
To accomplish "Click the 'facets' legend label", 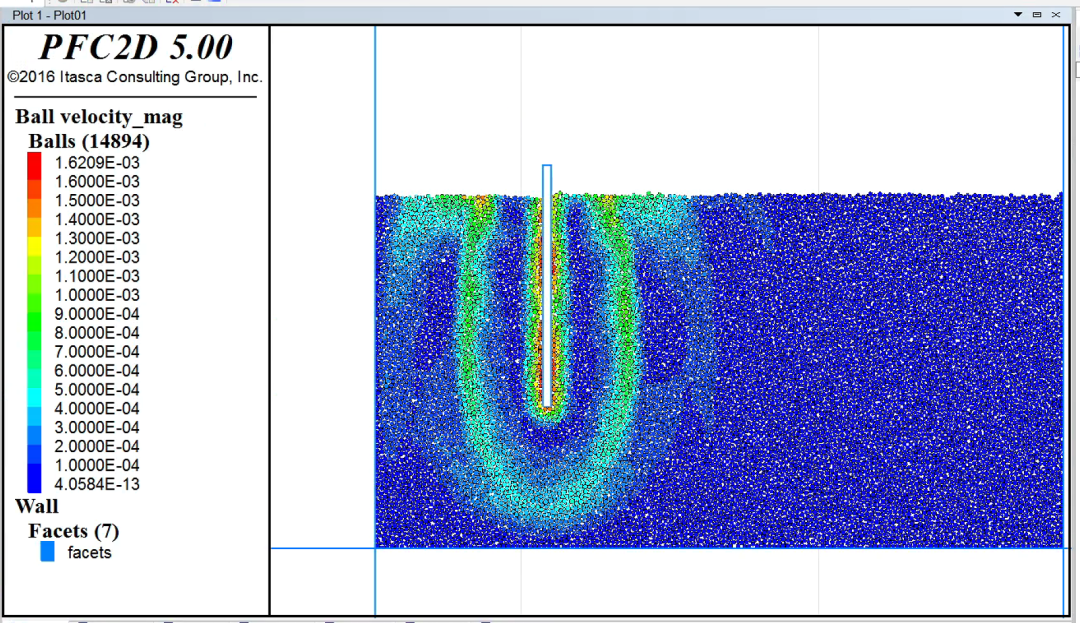I will coord(90,553).
